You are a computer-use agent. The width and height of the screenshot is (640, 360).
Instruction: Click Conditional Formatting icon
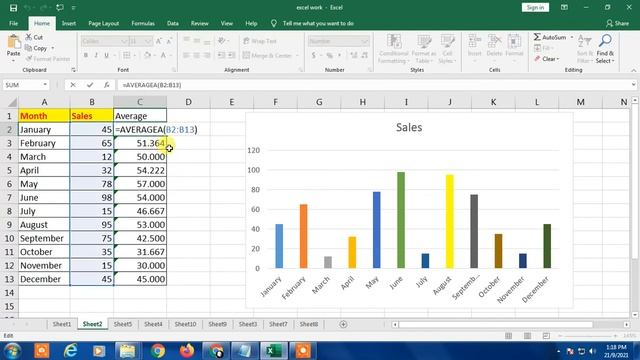394,42
